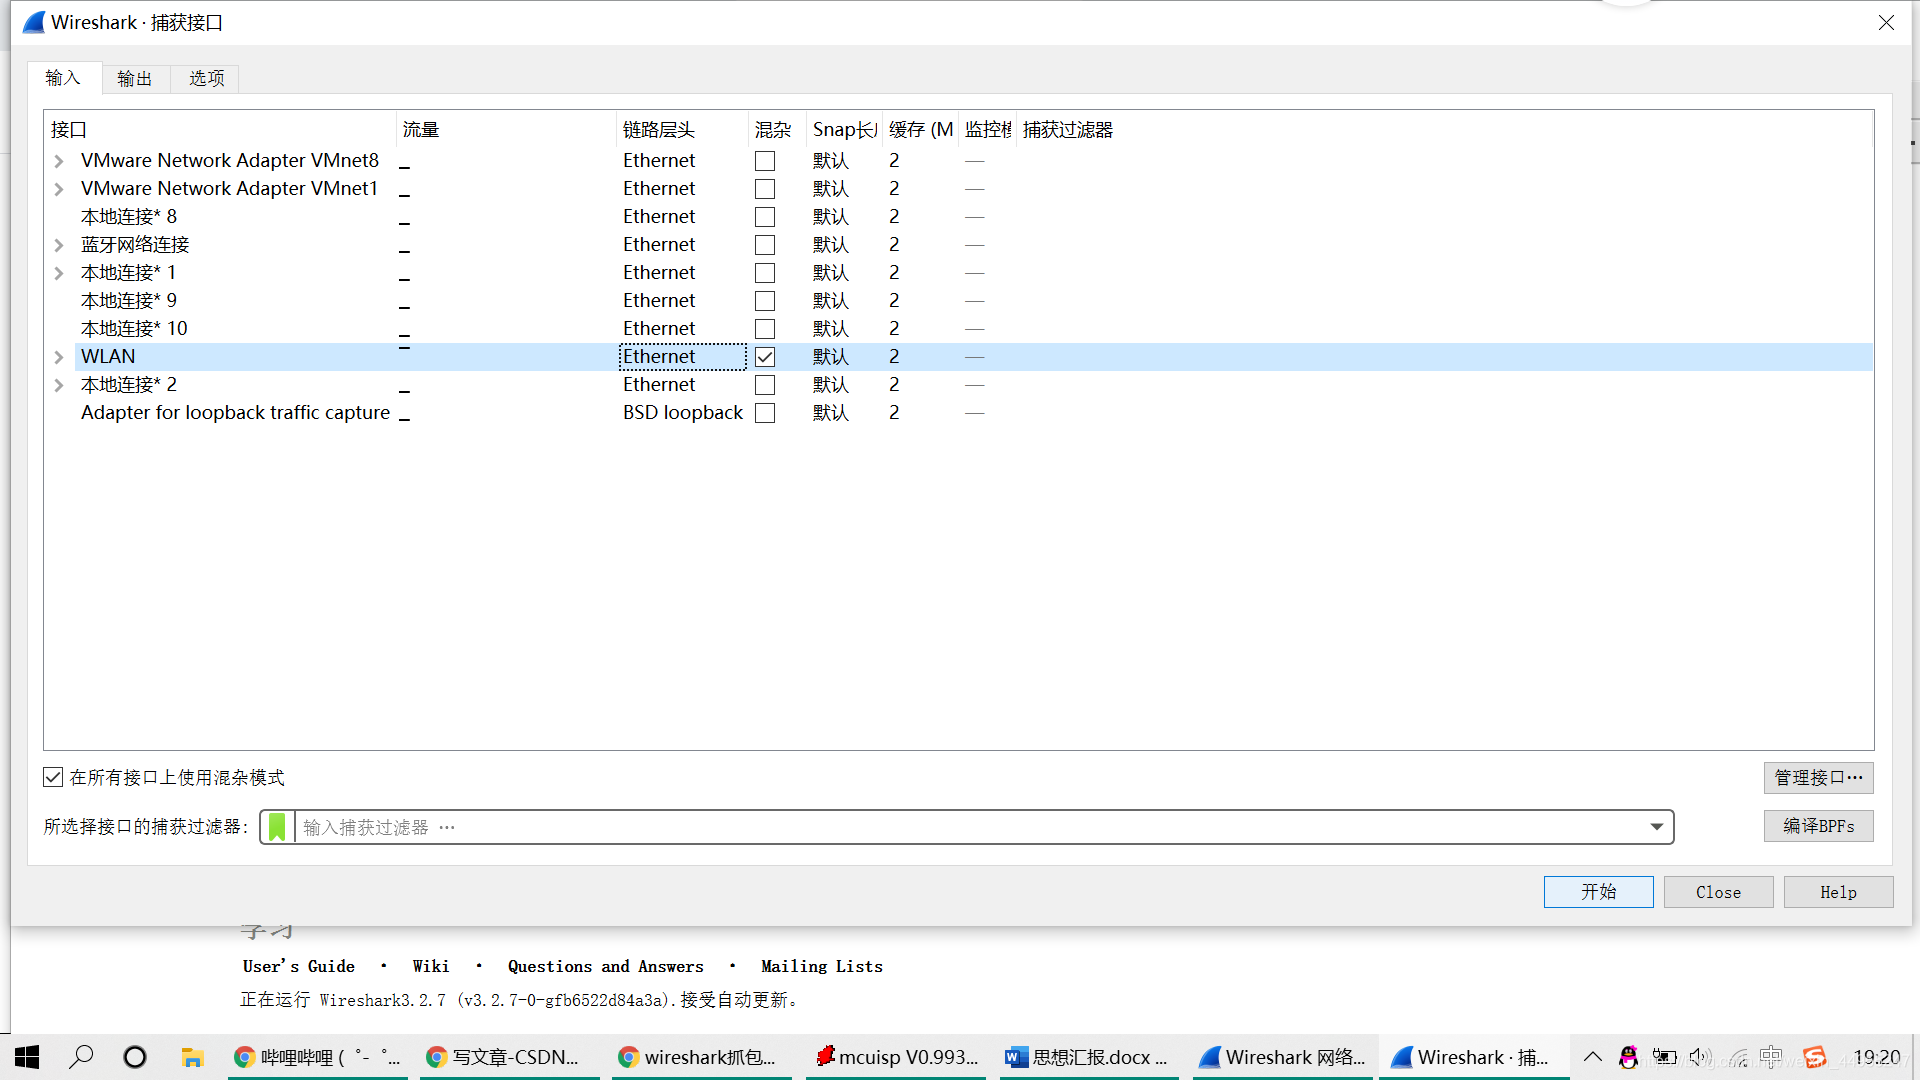Screen dimensions: 1920x1080
Task: Open volume control in system tray
Action: [x=1700, y=1057]
